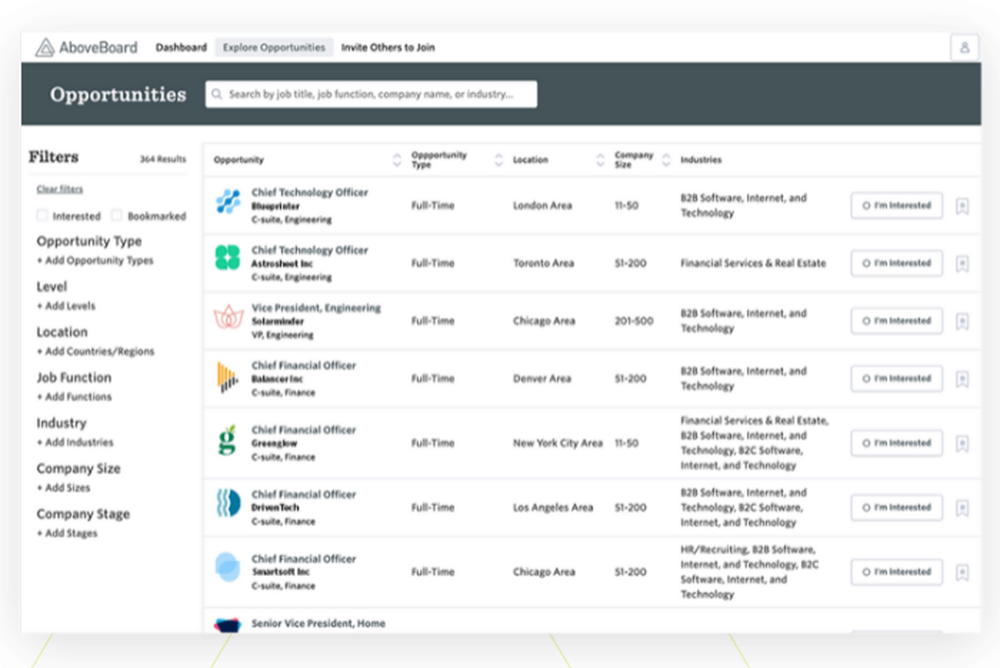Expand Add Industries filter
This screenshot has height=668, width=1000.
click(75, 442)
